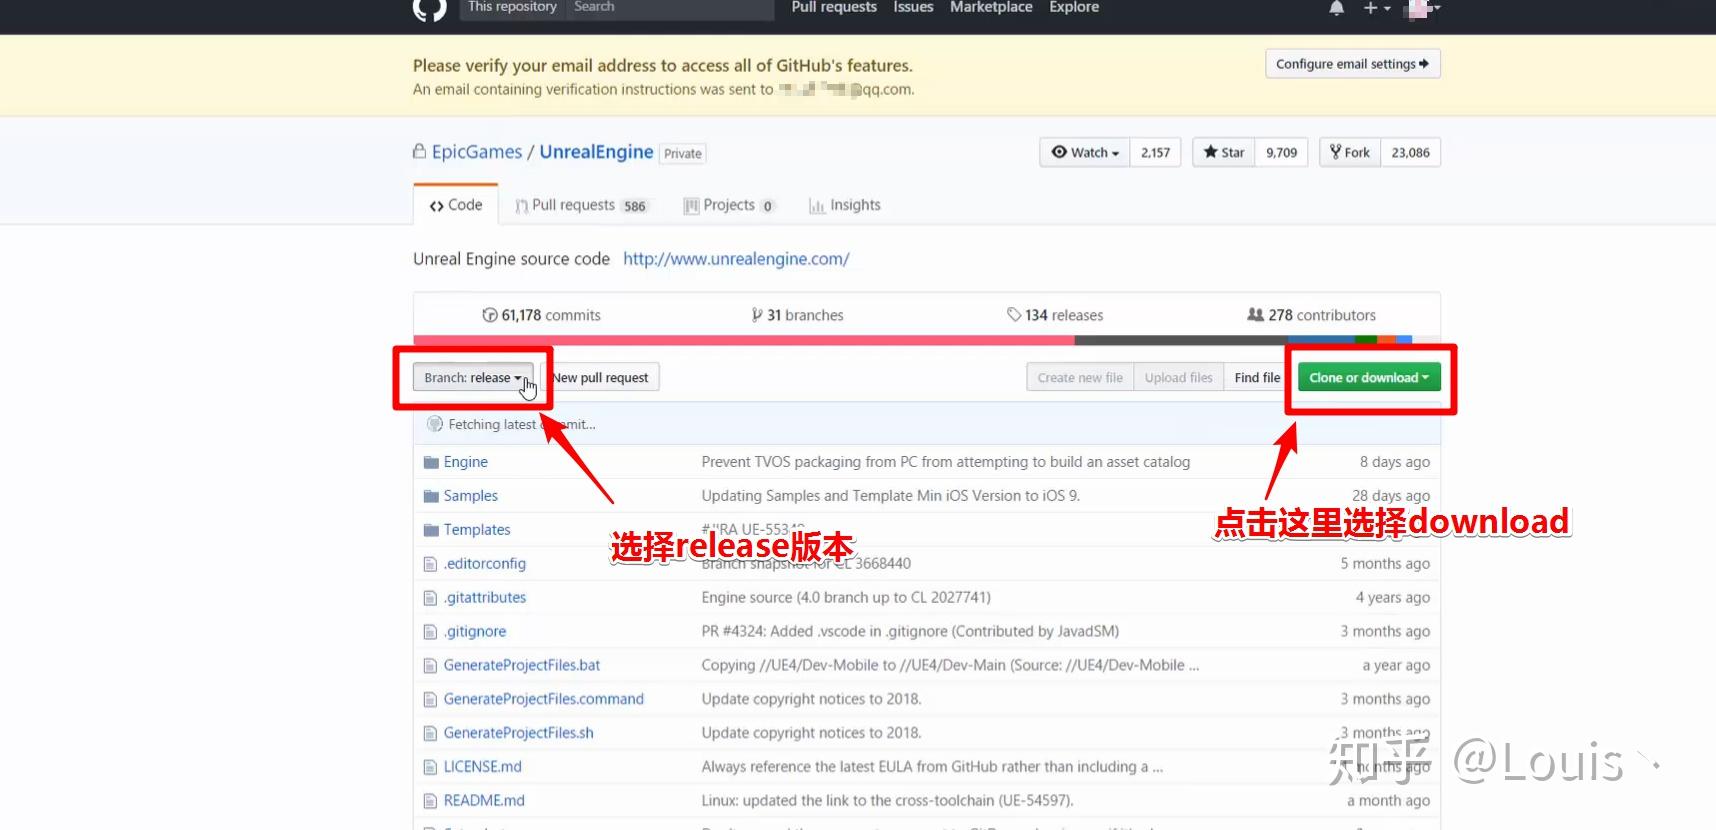Click the .editorconfig file icon
The height and width of the screenshot is (830, 1716).
click(431, 564)
